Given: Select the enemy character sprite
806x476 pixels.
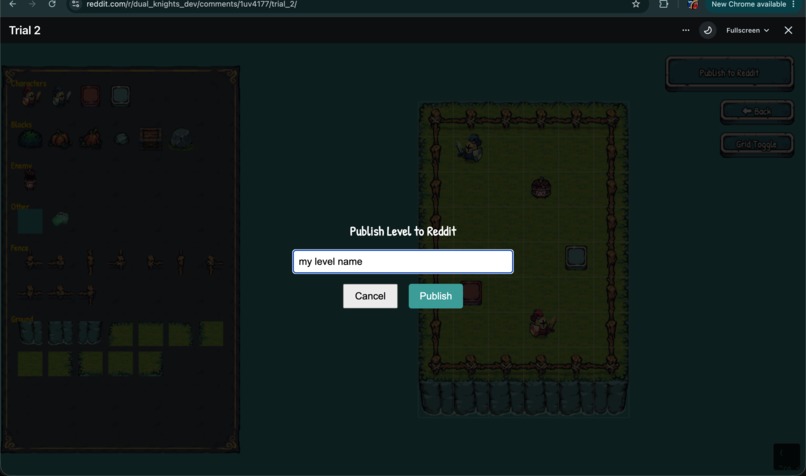Looking at the screenshot, I should [x=30, y=180].
